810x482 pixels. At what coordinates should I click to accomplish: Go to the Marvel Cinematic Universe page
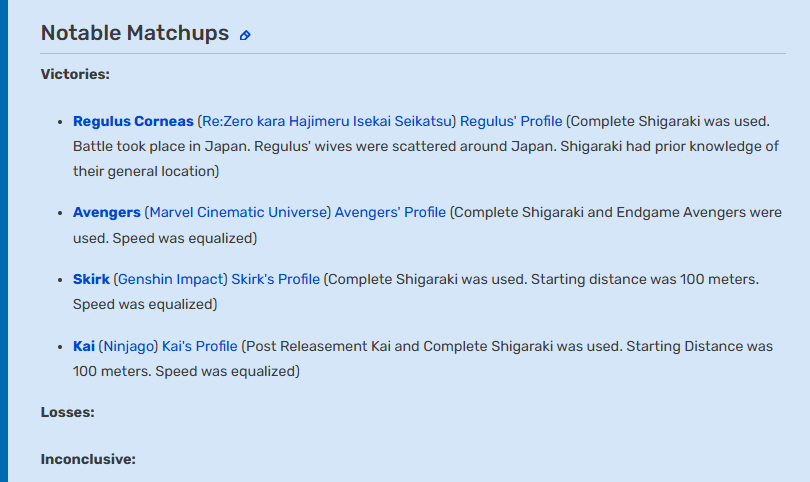coord(238,212)
